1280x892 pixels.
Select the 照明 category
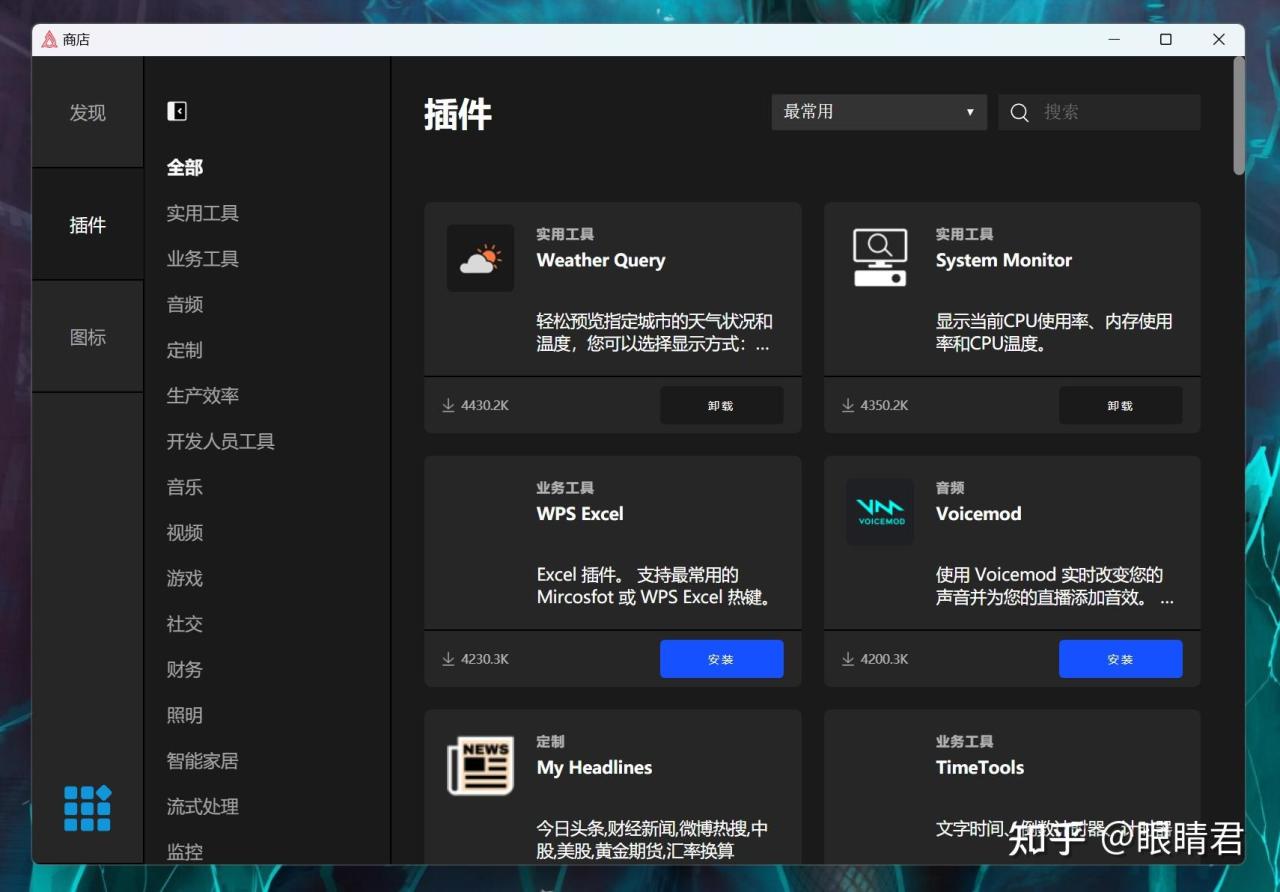click(185, 715)
